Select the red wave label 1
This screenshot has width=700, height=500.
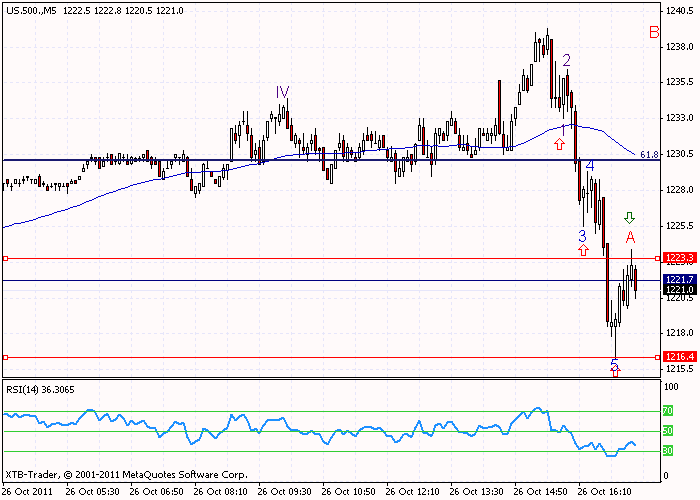point(563,130)
